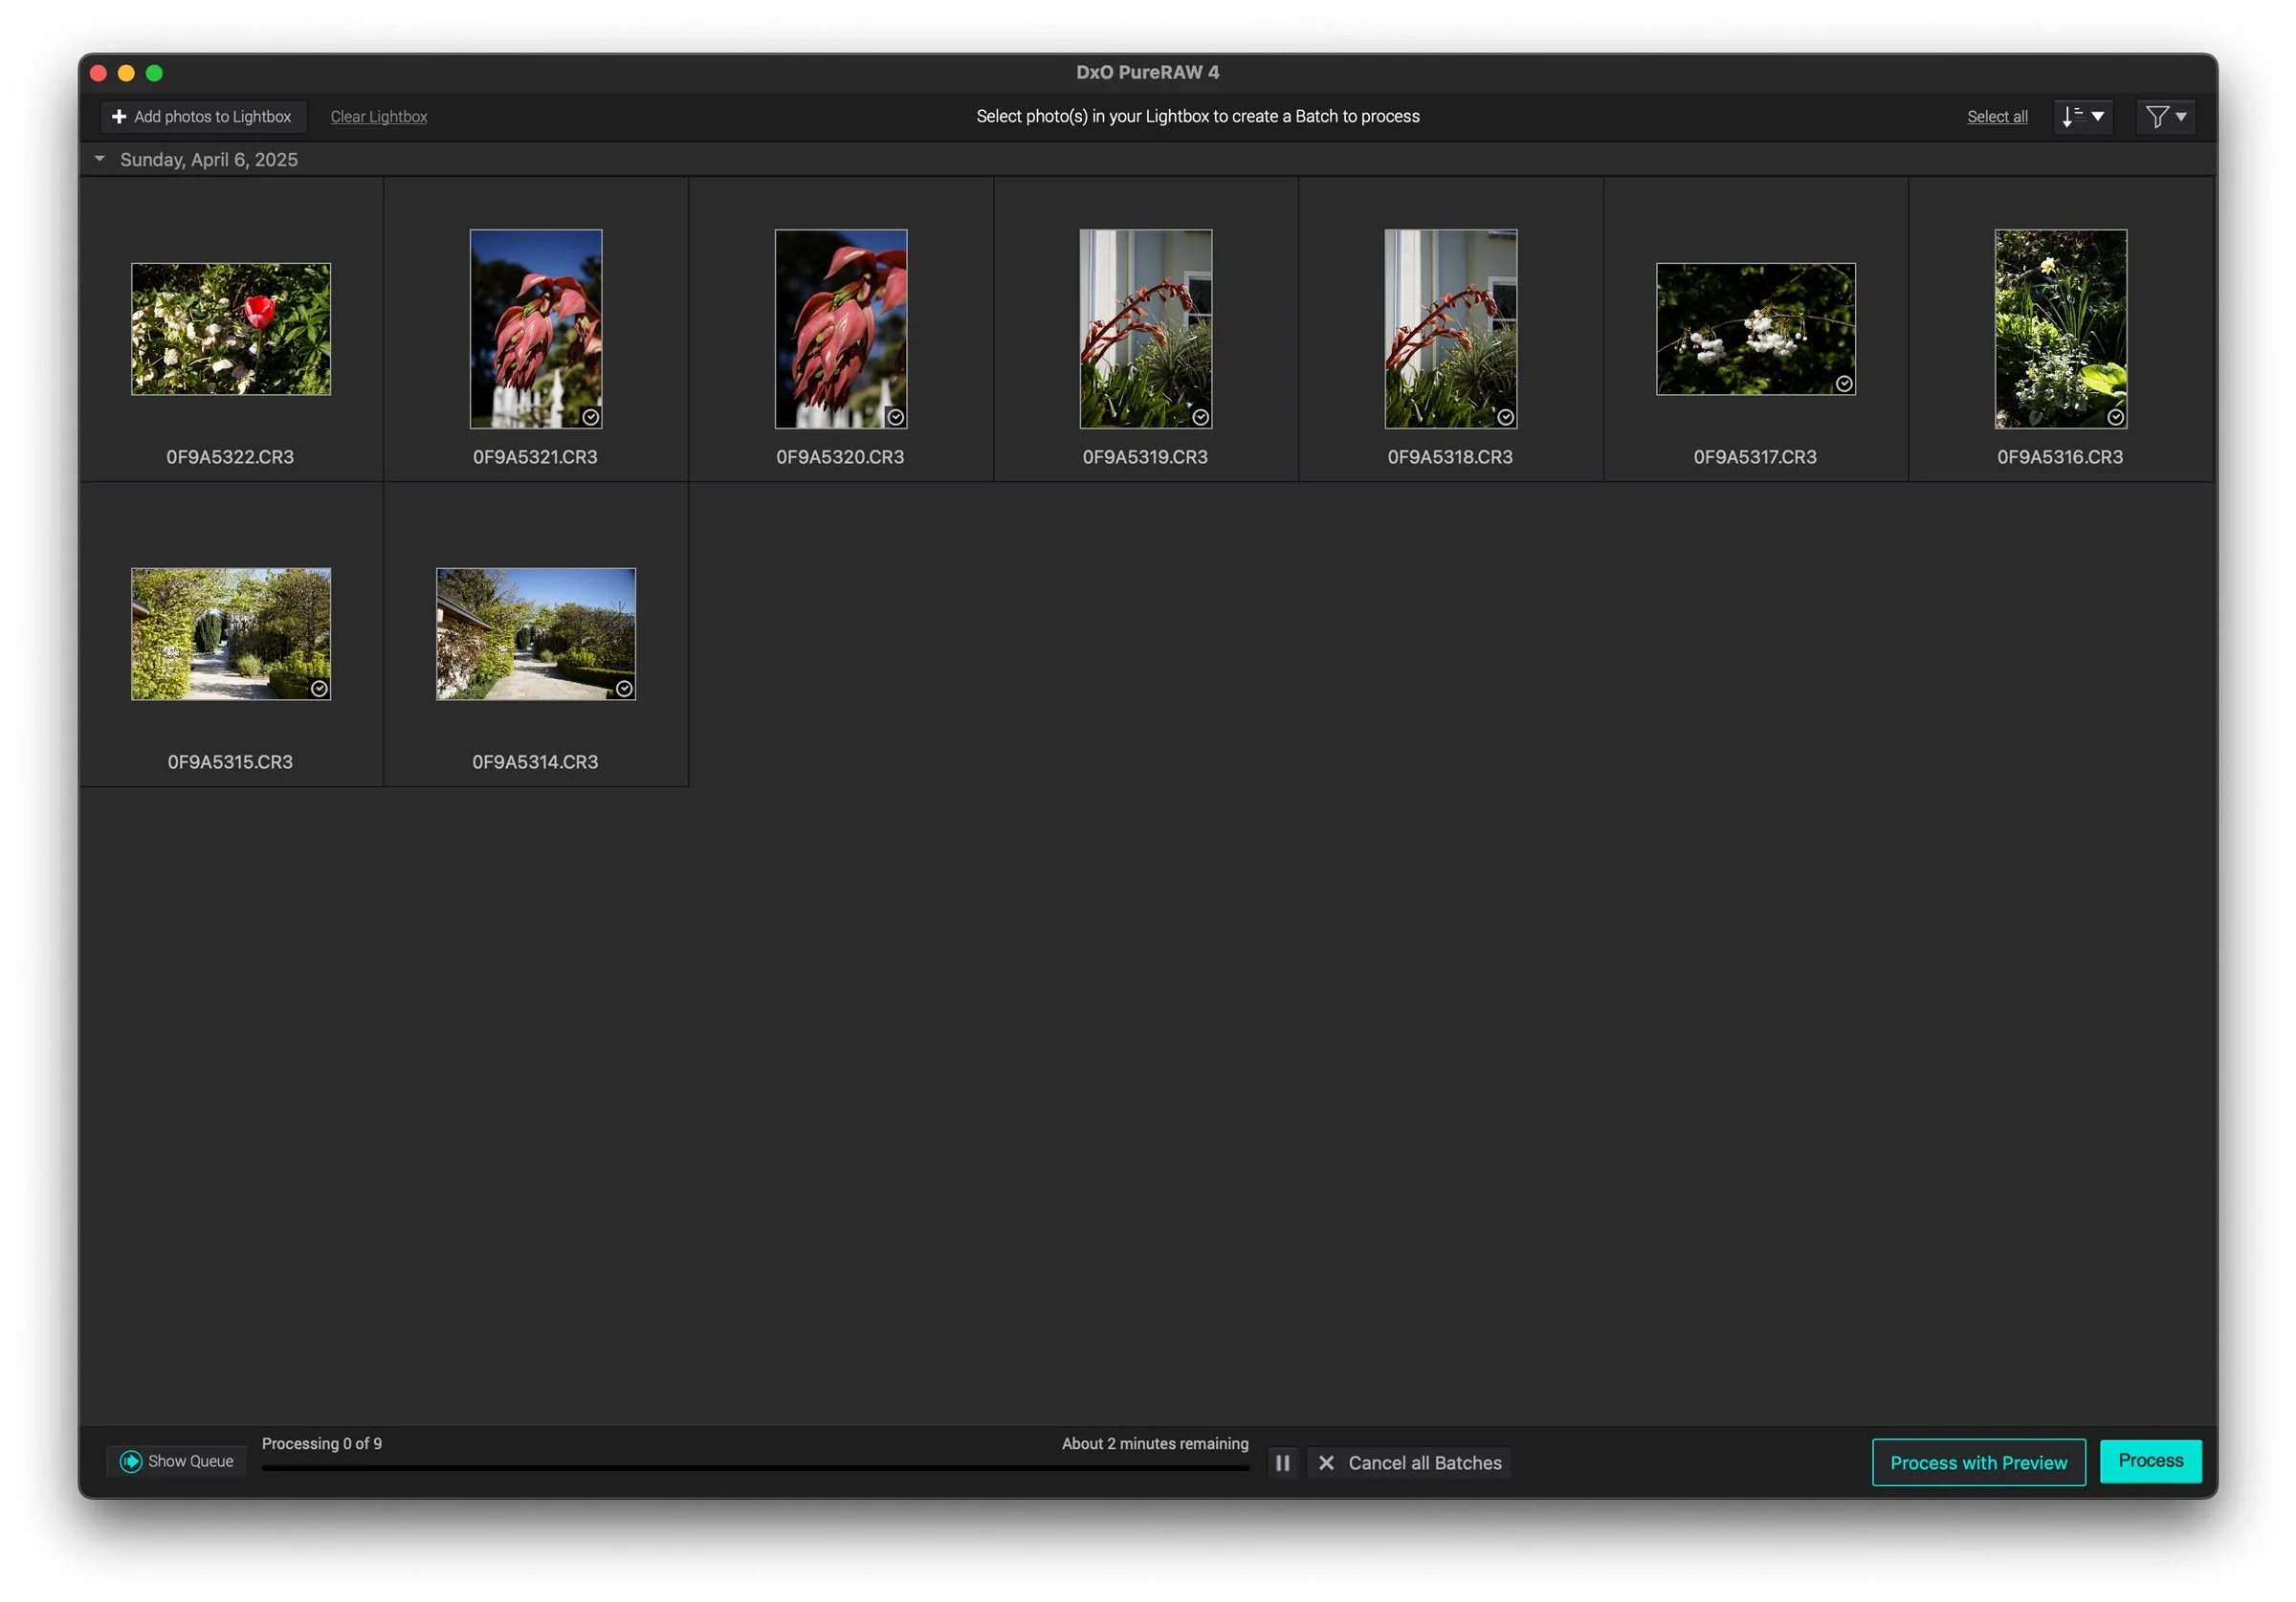Viewport: 2296px width, 1602px height.
Task: Click the Show Queue play icon
Action: [x=131, y=1462]
